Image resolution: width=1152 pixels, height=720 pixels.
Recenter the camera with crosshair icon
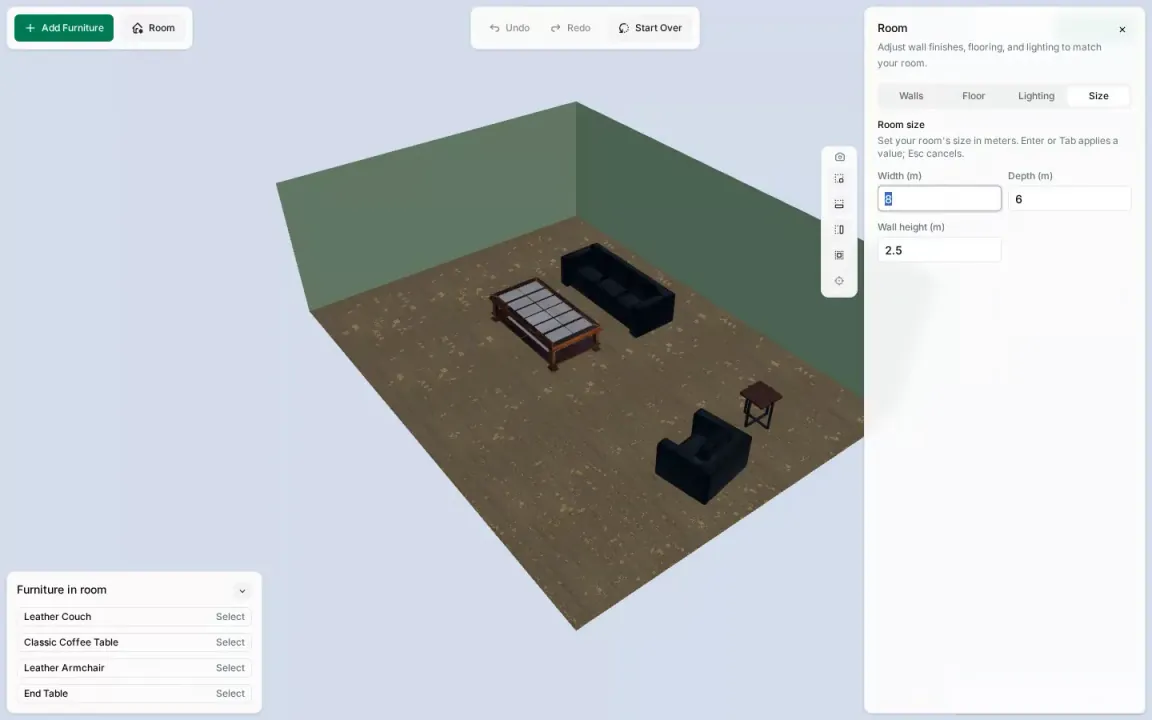point(839,281)
